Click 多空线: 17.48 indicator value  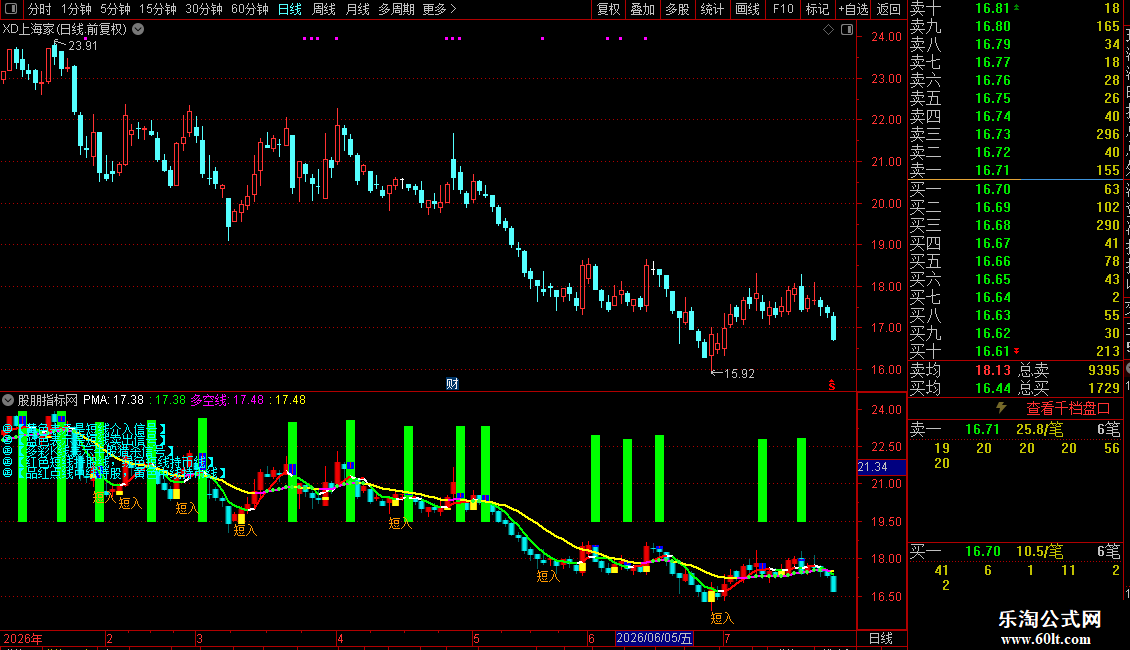(x=227, y=399)
